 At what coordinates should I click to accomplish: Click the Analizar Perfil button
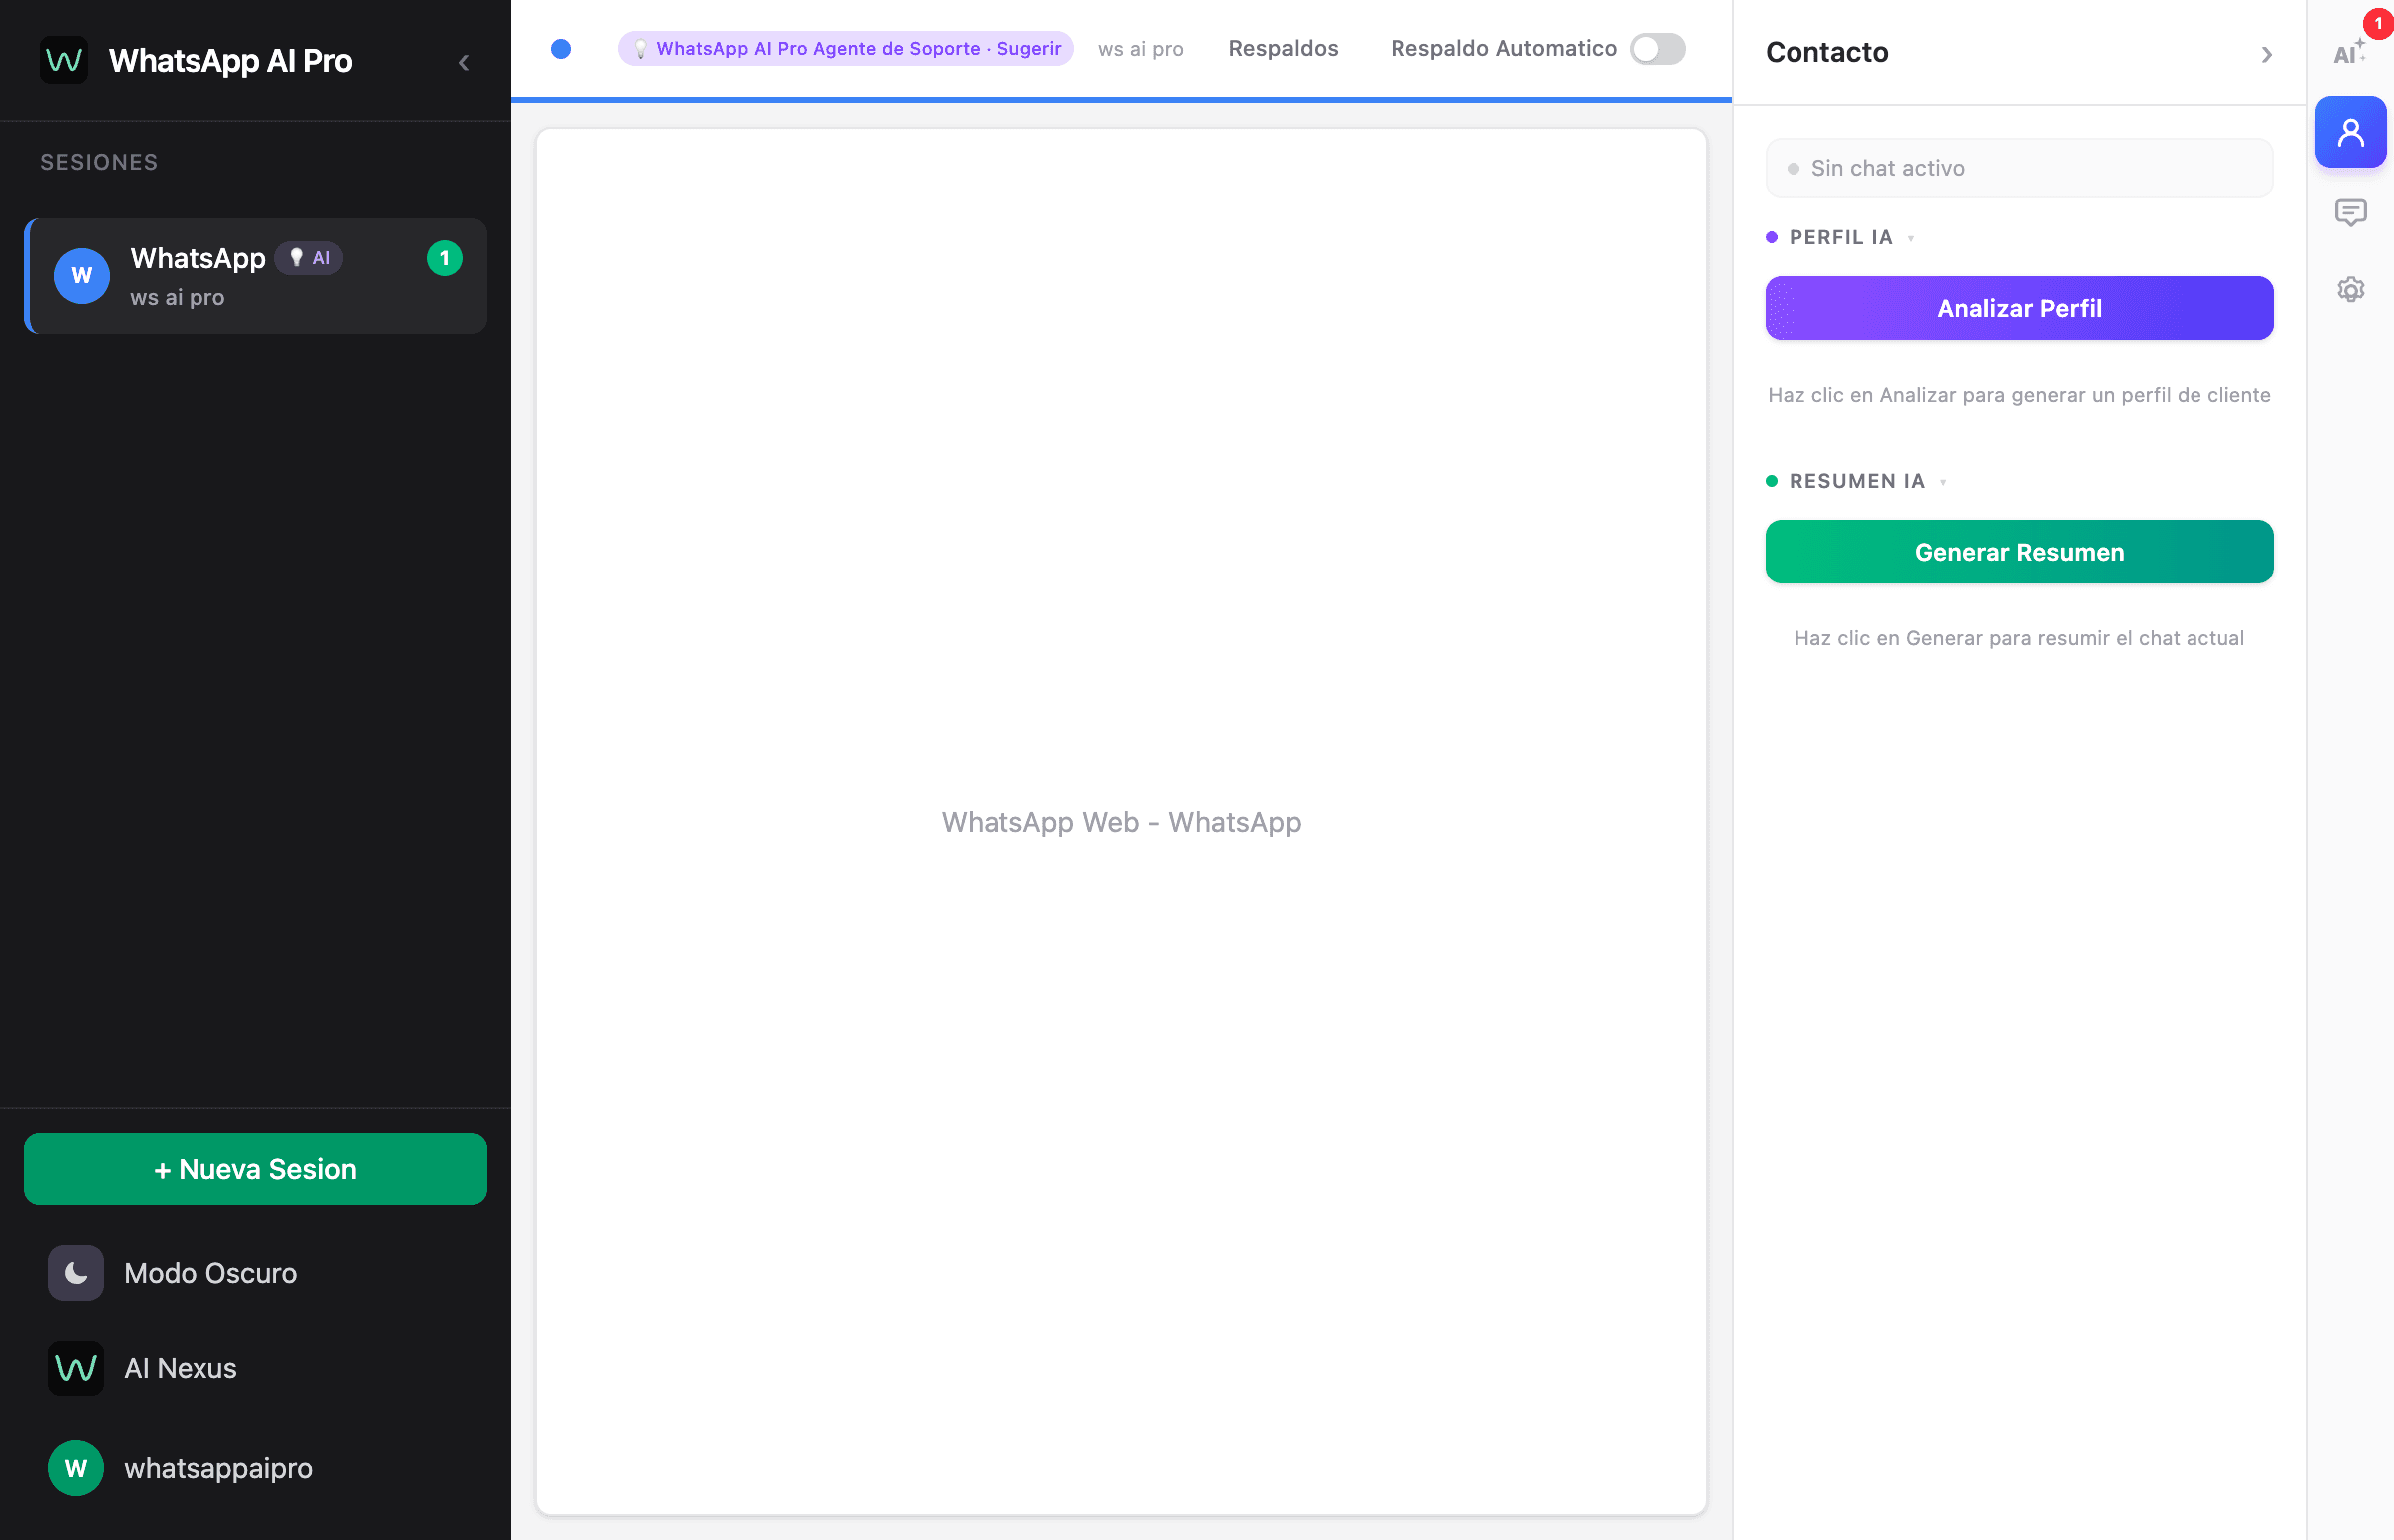click(x=2019, y=308)
